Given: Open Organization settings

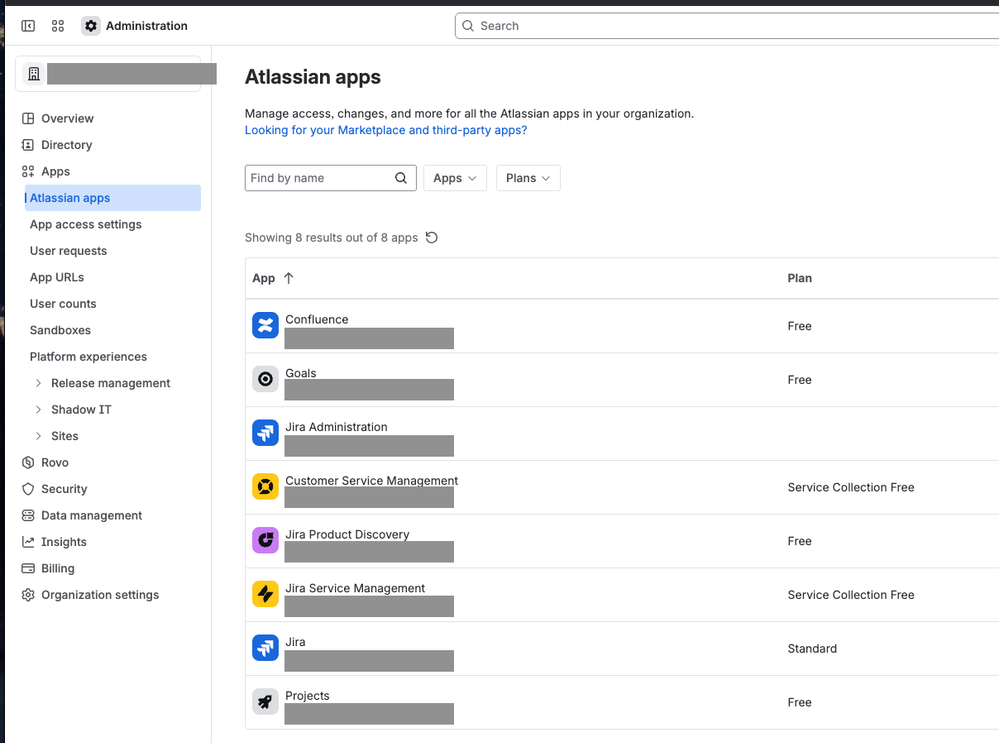Looking at the screenshot, I should (99, 595).
